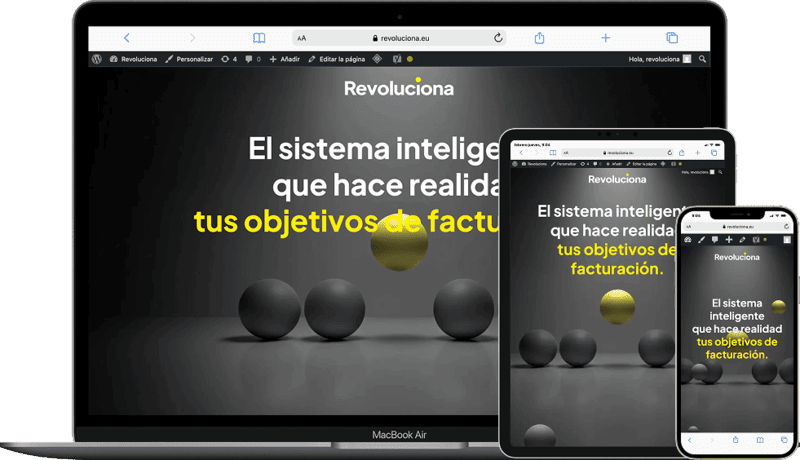Viewport: 800px width, 460px height.
Task: Click Editar la página on the iPad
Action: click(x=641, y=164)
